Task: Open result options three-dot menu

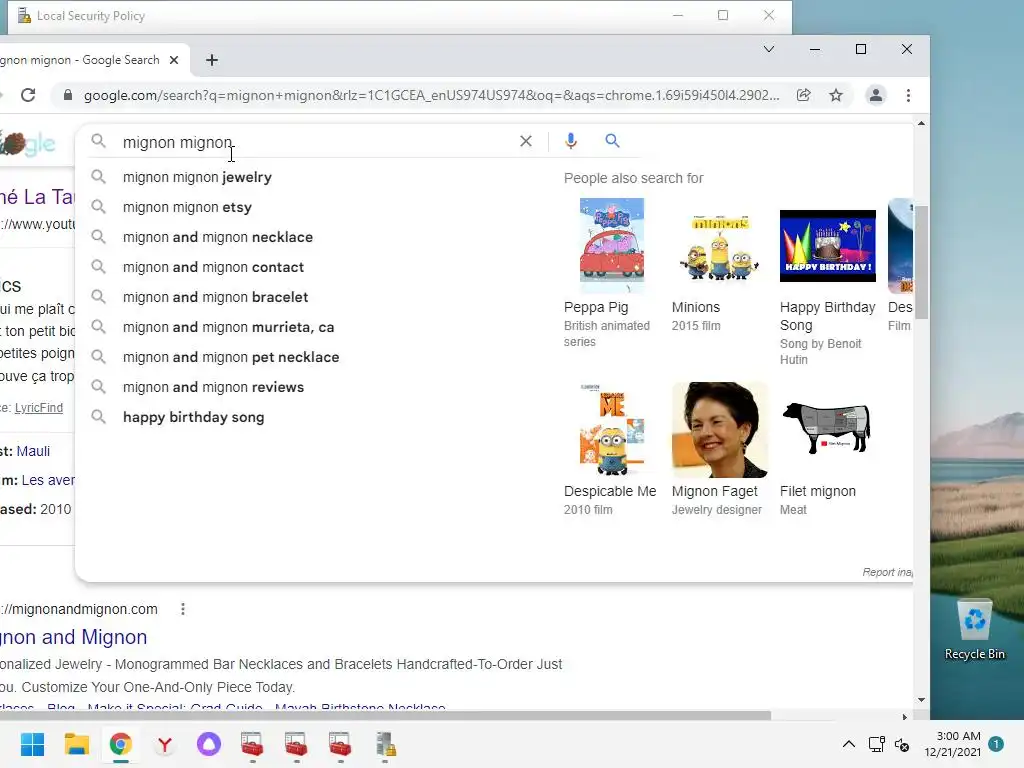Action: (x=183, y=609)
